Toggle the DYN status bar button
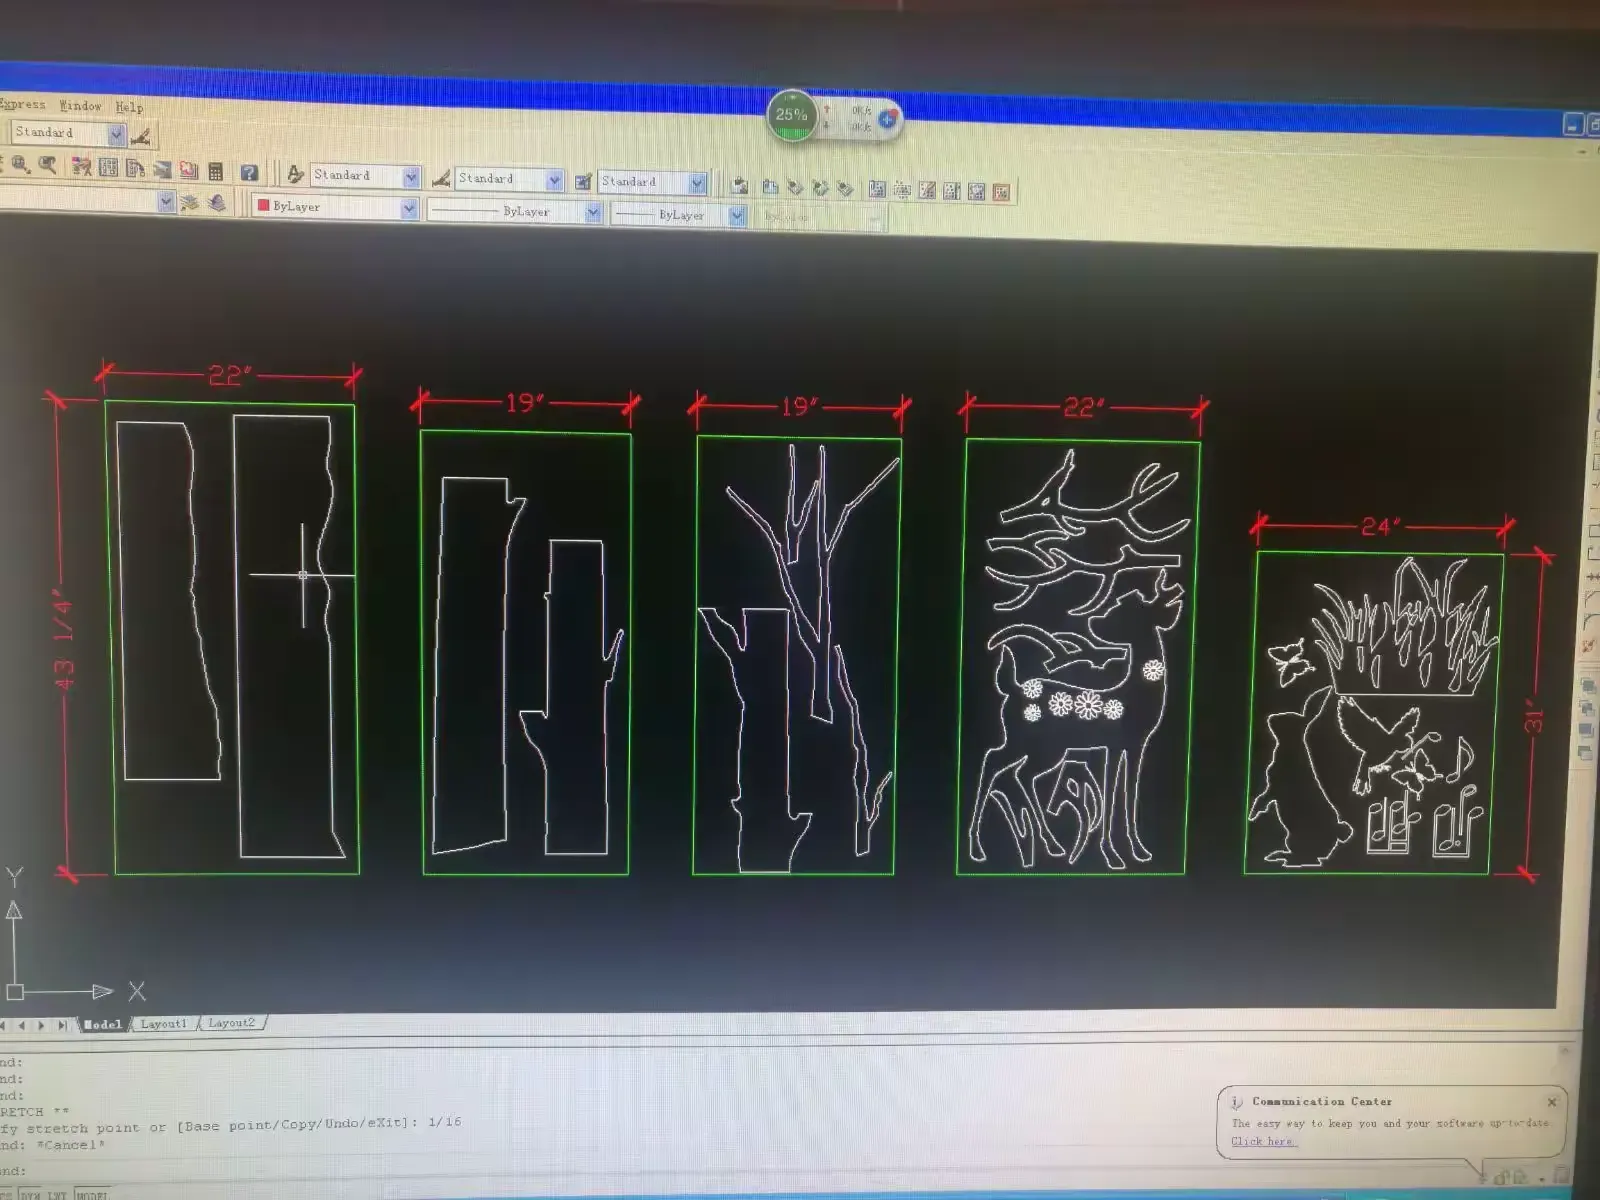The width and height of the screenshot is (1600, 1200). [30, 1194]
